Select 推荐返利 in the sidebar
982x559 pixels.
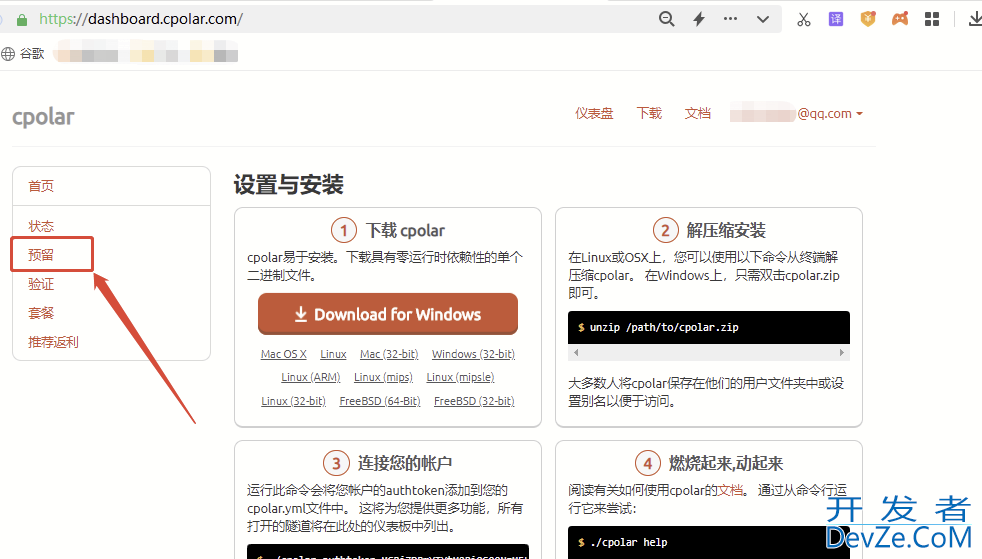coord(53,342)
